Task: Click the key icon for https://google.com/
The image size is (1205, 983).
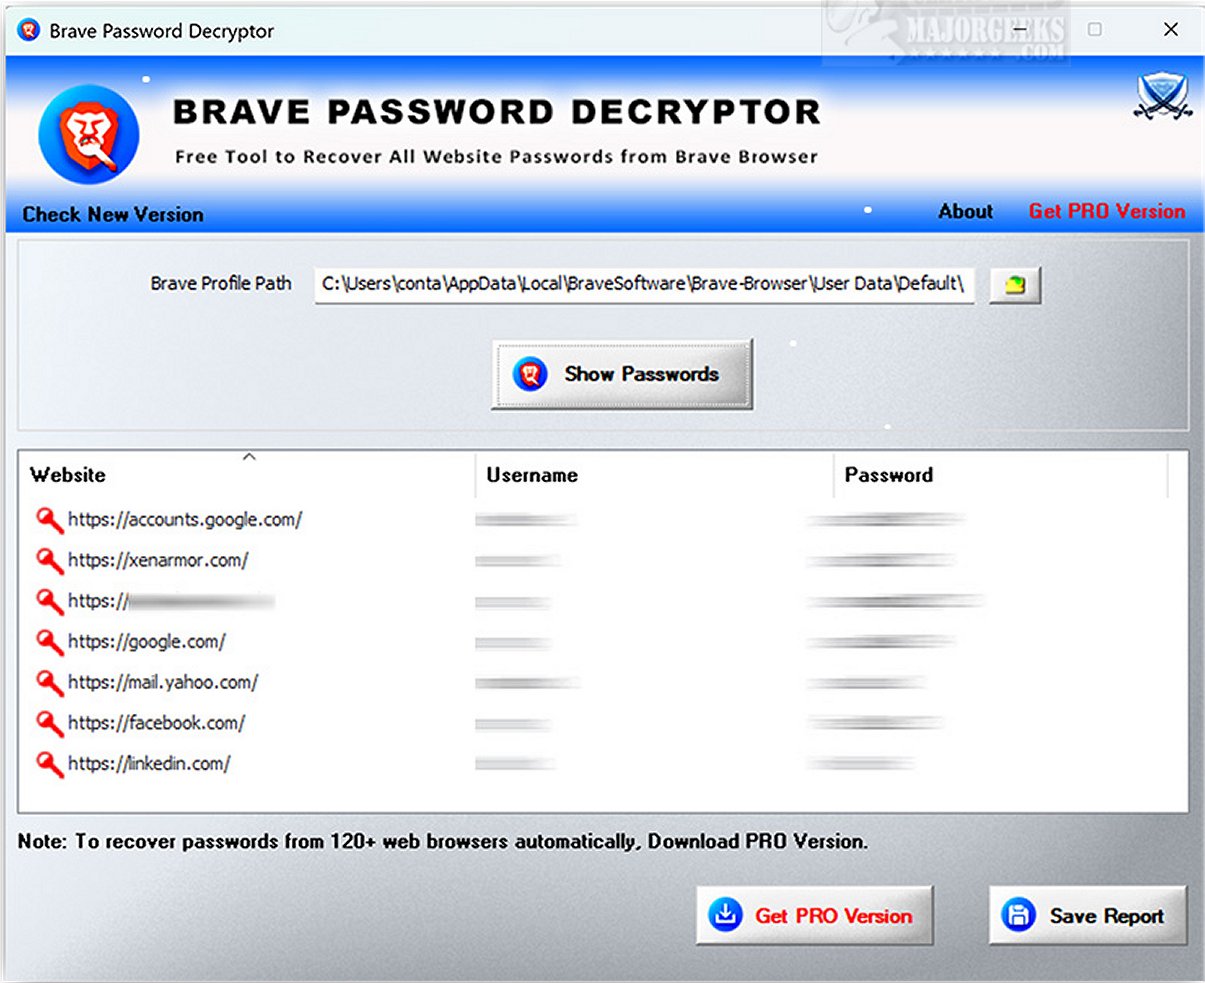Action: [x=49, y=642]
